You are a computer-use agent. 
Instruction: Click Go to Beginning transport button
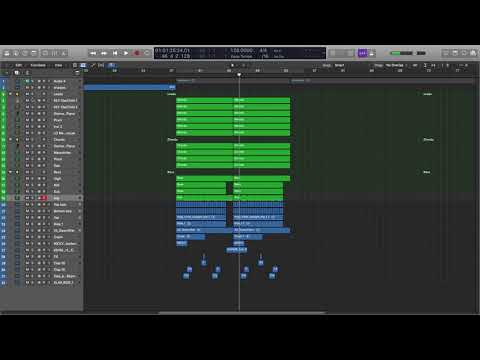click(x=115, y=53)
